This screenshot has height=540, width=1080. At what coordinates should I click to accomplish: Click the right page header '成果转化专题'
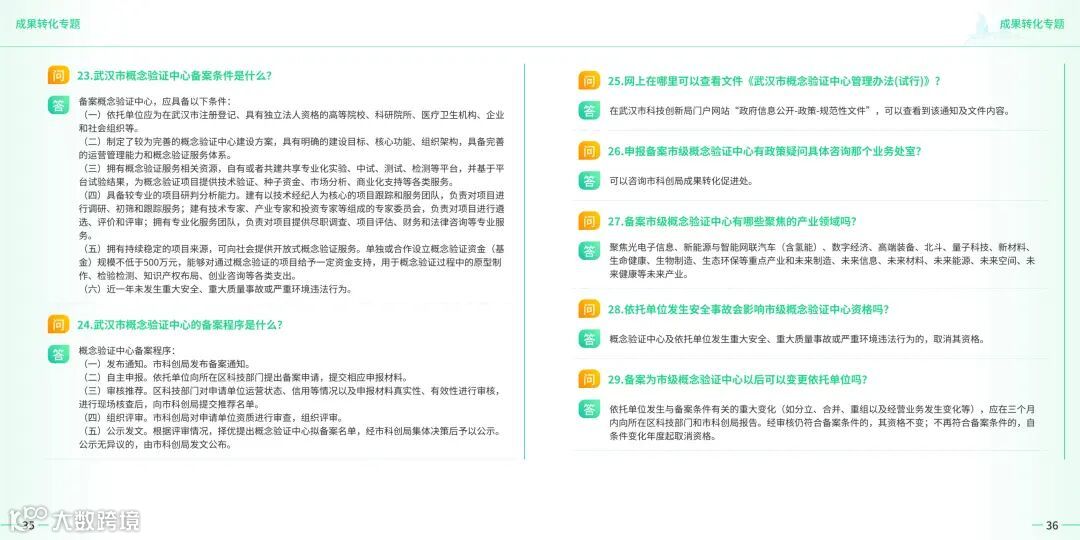pos(1032,23)
